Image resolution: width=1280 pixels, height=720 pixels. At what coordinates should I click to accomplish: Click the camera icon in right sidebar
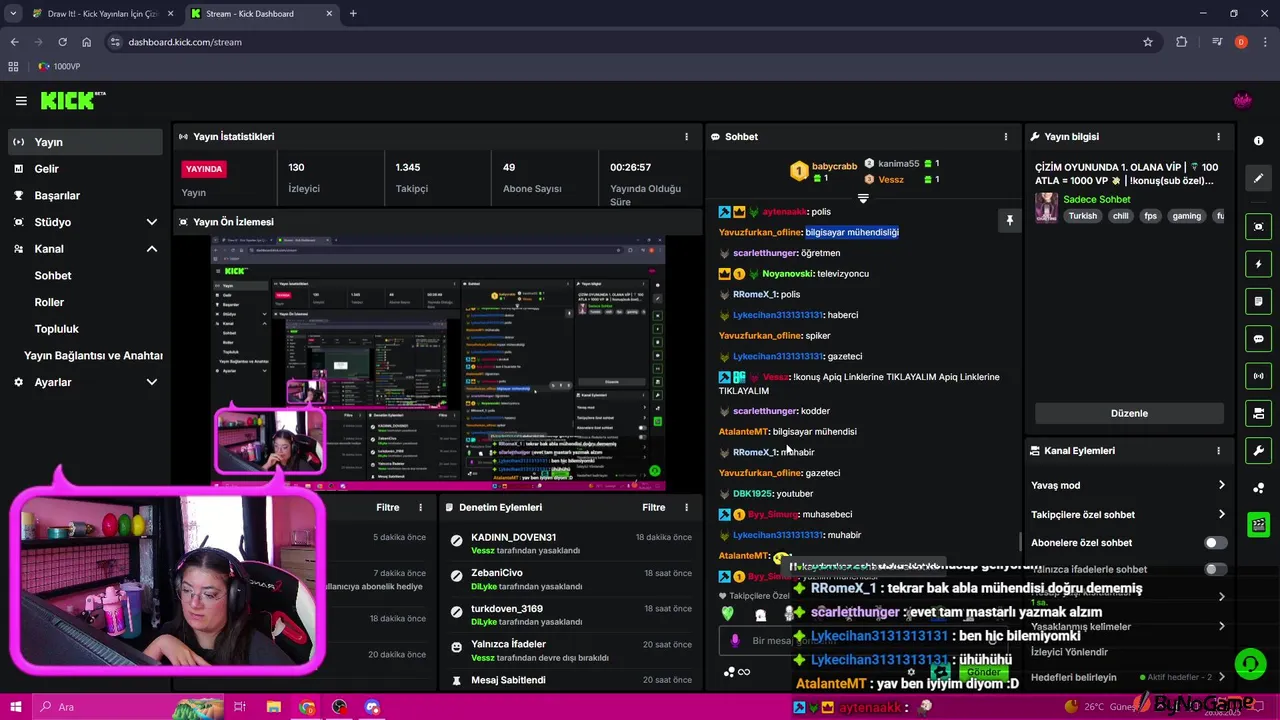[x=1258, y=413]
